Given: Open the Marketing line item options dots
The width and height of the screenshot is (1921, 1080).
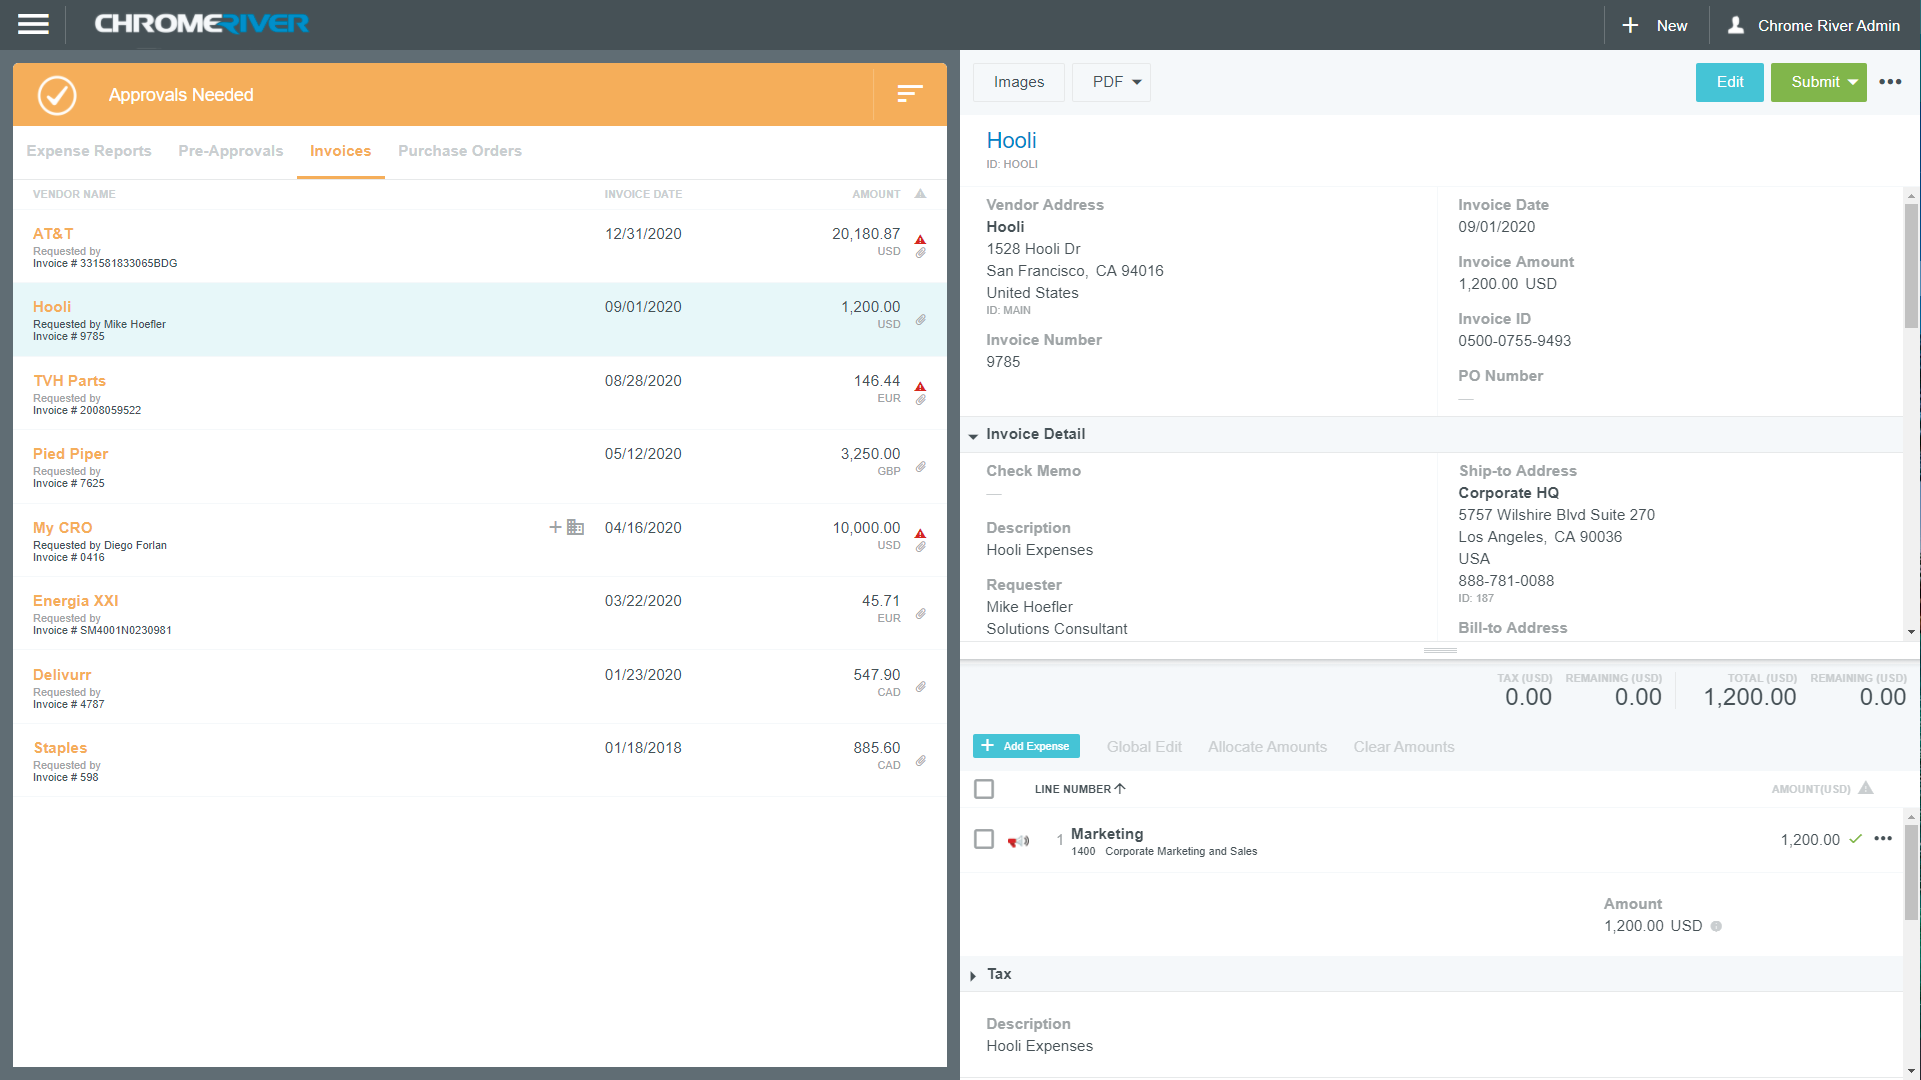Looking at the screenshot, I should pos(1882,839).
